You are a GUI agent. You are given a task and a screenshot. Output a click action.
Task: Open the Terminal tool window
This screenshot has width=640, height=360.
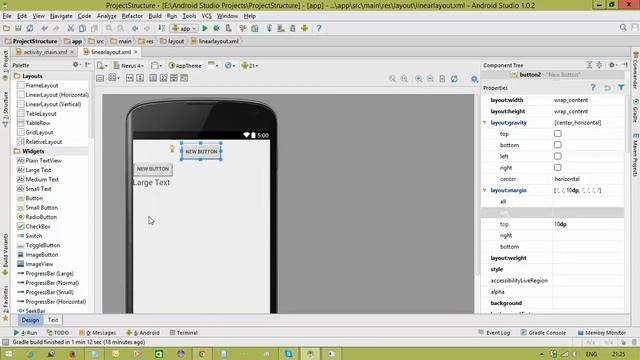click(x=183, y=333)
